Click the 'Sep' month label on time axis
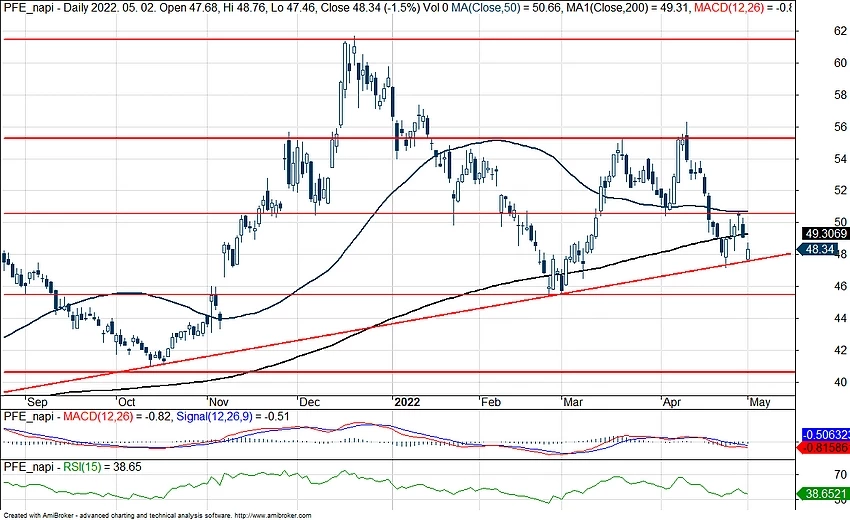The image size is (850, 520). tap(37, 402)
